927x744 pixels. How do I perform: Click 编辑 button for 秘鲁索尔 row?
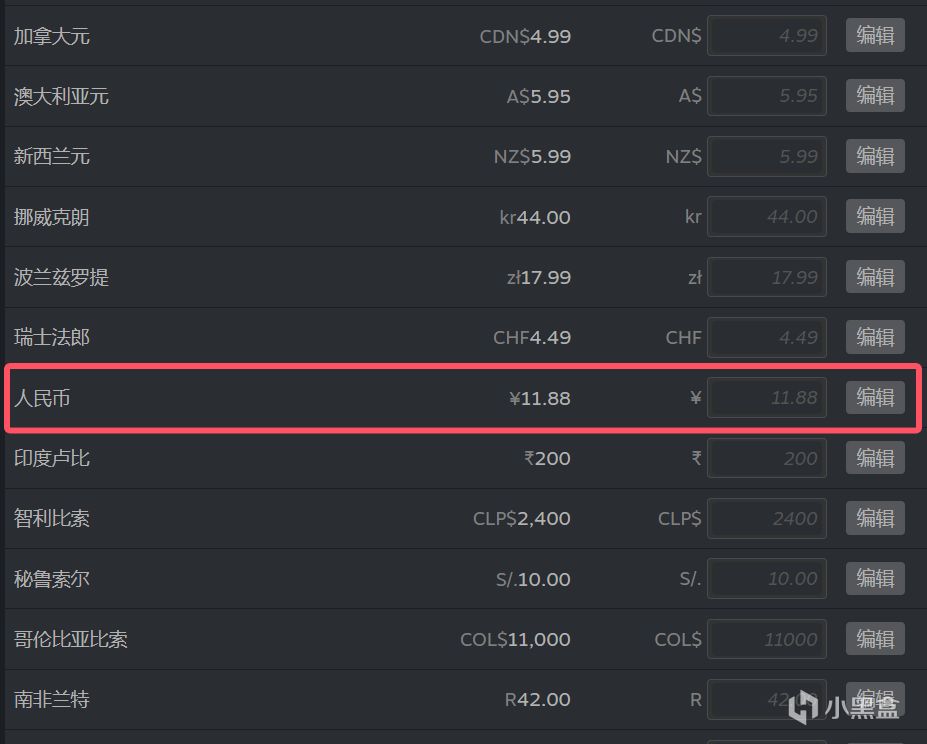[x=875, y=578]
